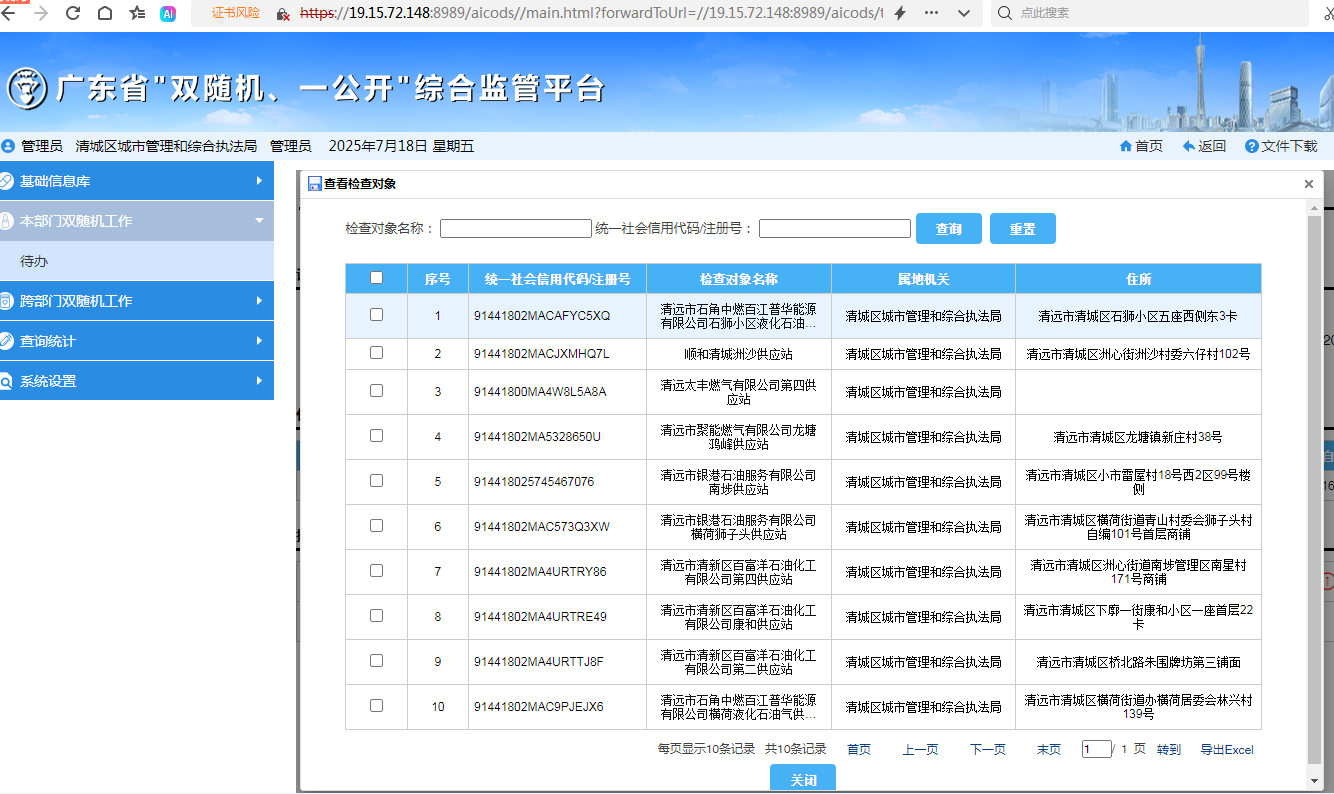
Task: Click the AI assistant icon in toolbar
Action: (x=168, y=13)
